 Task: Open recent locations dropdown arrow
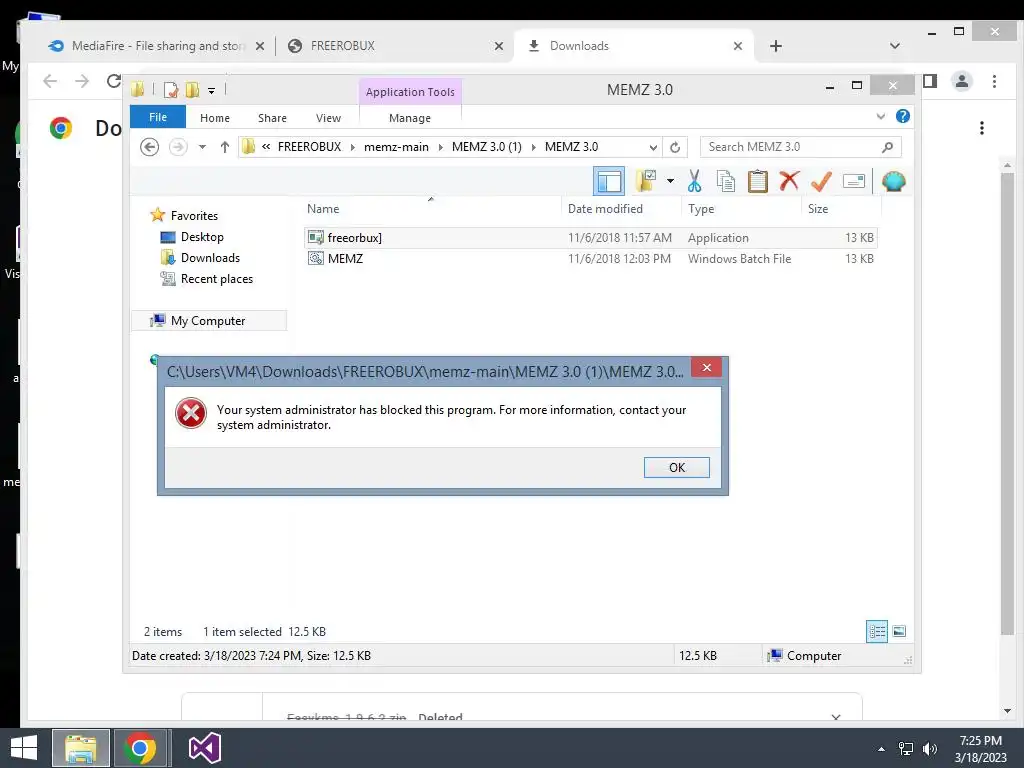[x=202, y=147]
